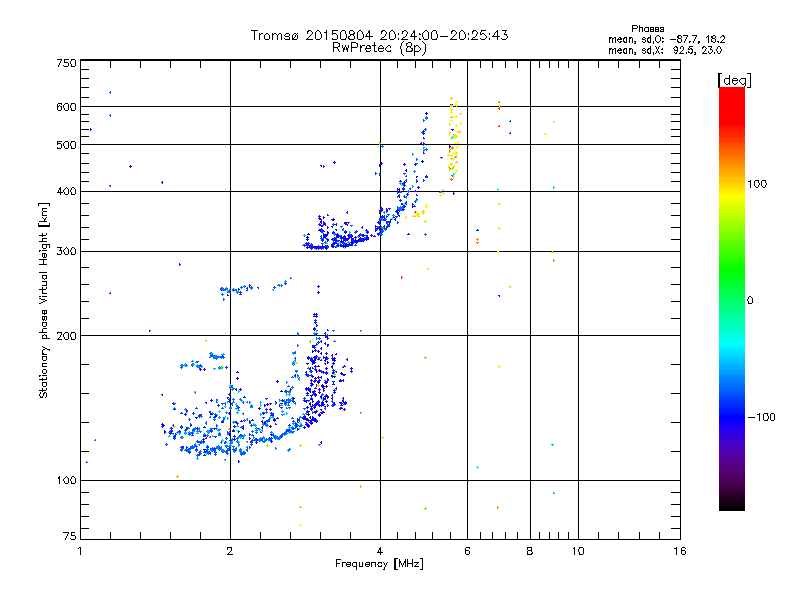Select the 'mean, sd,X: 92.5, 23.0' text
Viewport: 800px width, 600px height.
click(665, 50)
